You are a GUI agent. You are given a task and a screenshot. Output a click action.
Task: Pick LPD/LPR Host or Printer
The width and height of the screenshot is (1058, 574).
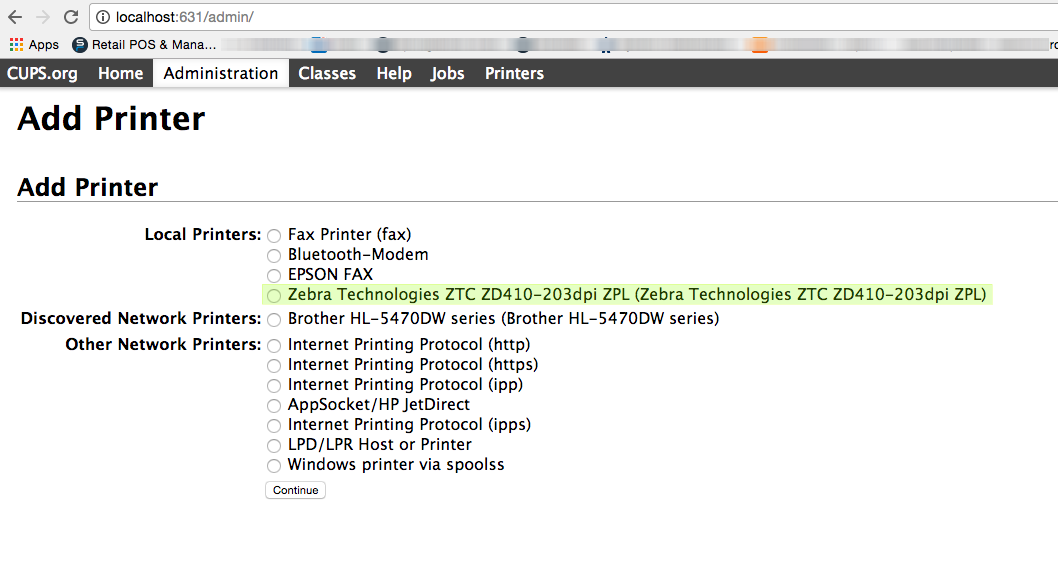pos(274,446)
